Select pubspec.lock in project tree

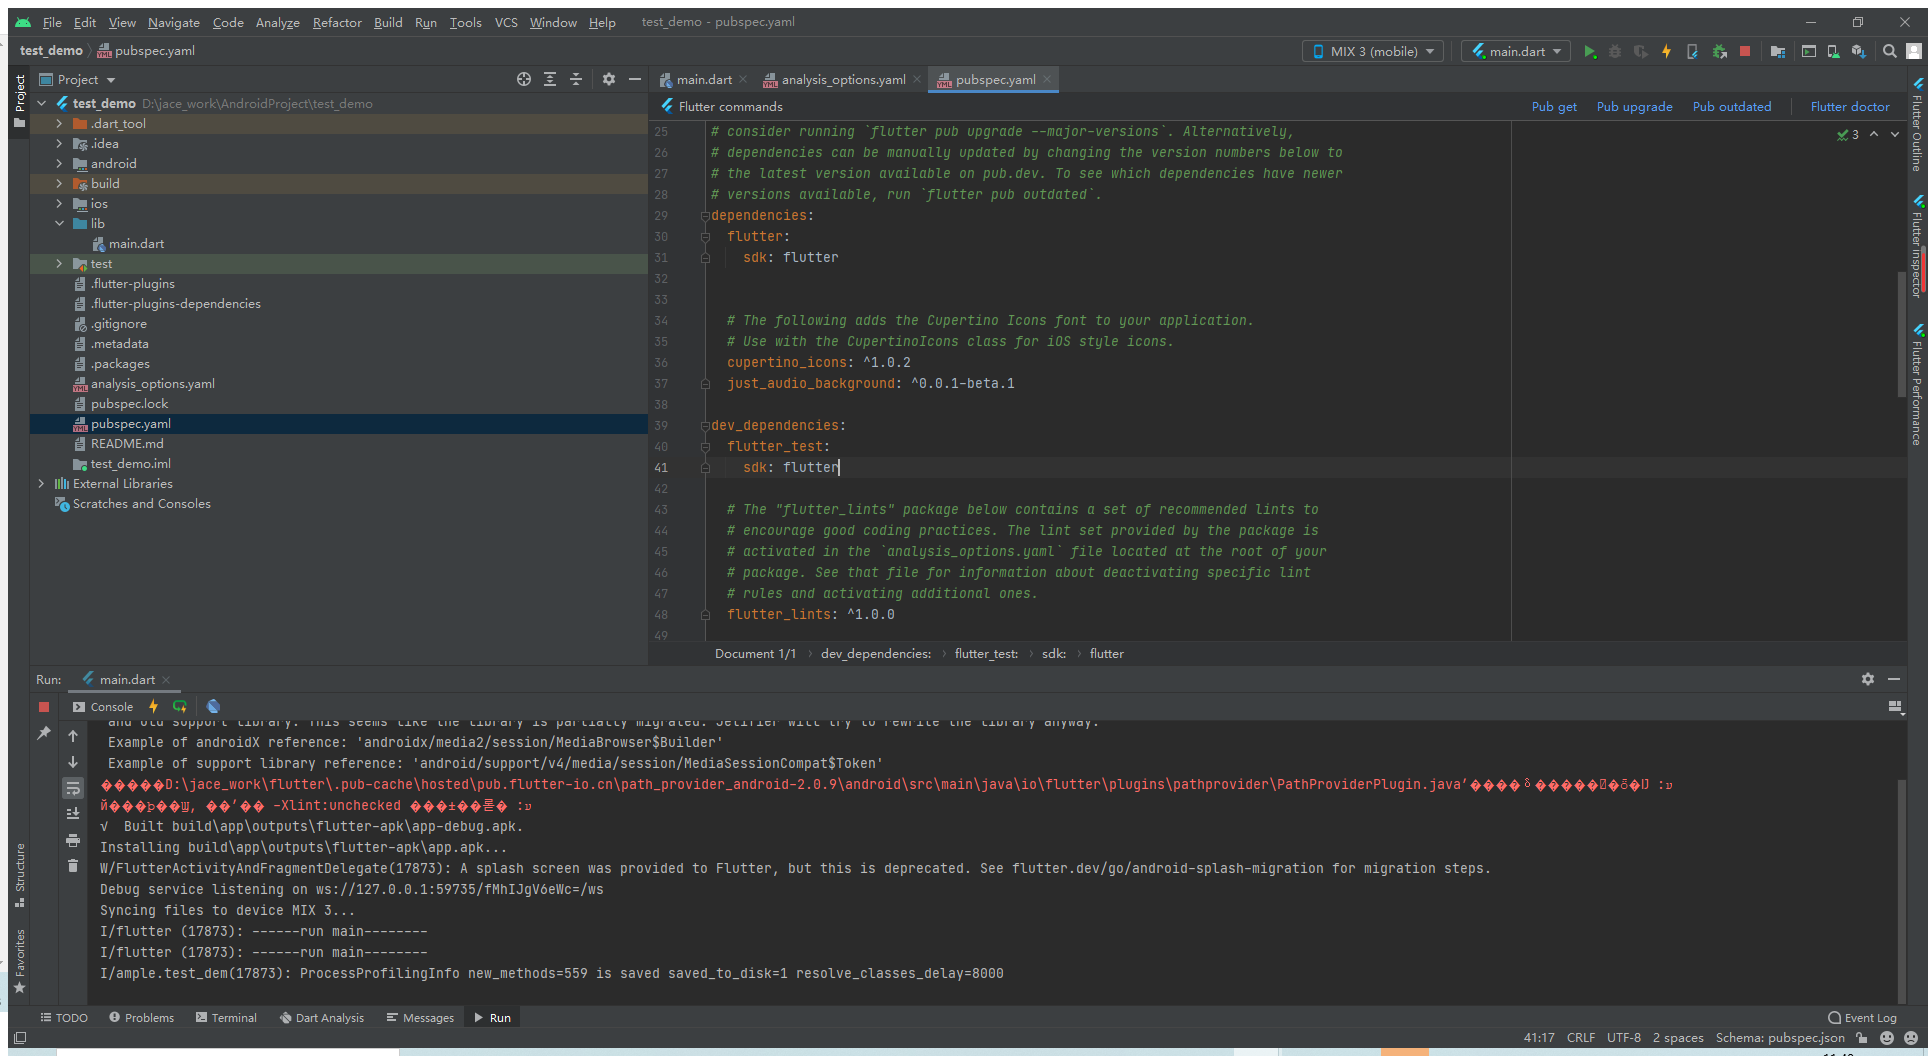(129, 404)
